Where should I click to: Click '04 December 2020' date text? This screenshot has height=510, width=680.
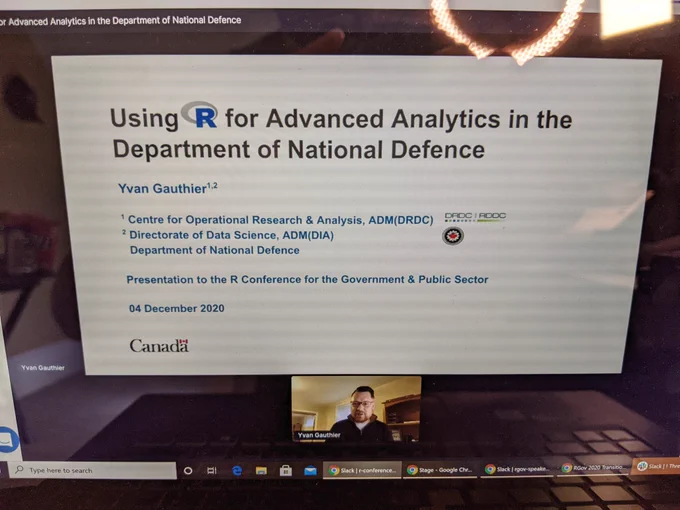click(177, 308)
